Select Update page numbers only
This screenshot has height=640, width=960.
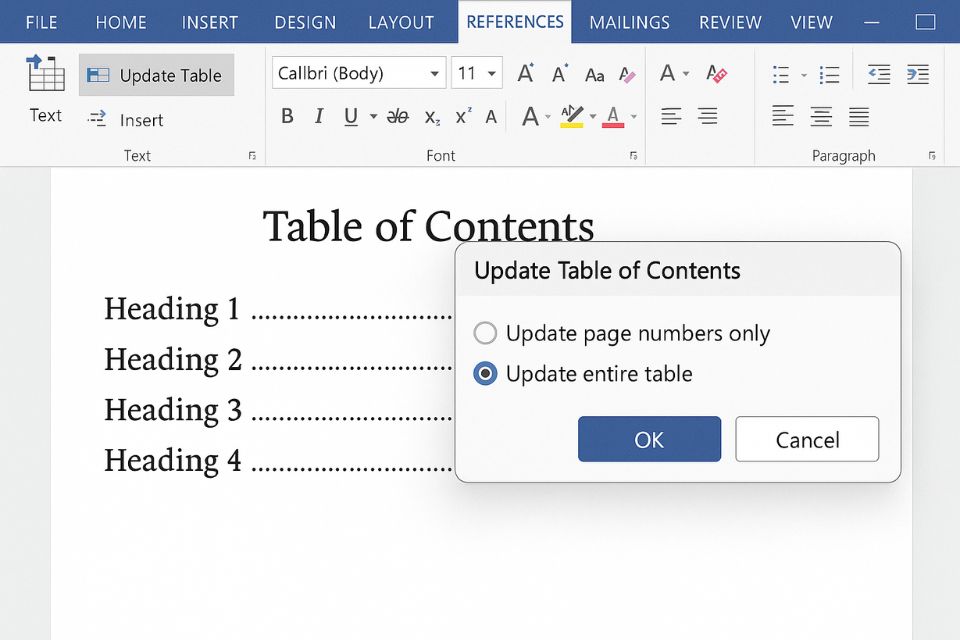coord(485,333)
